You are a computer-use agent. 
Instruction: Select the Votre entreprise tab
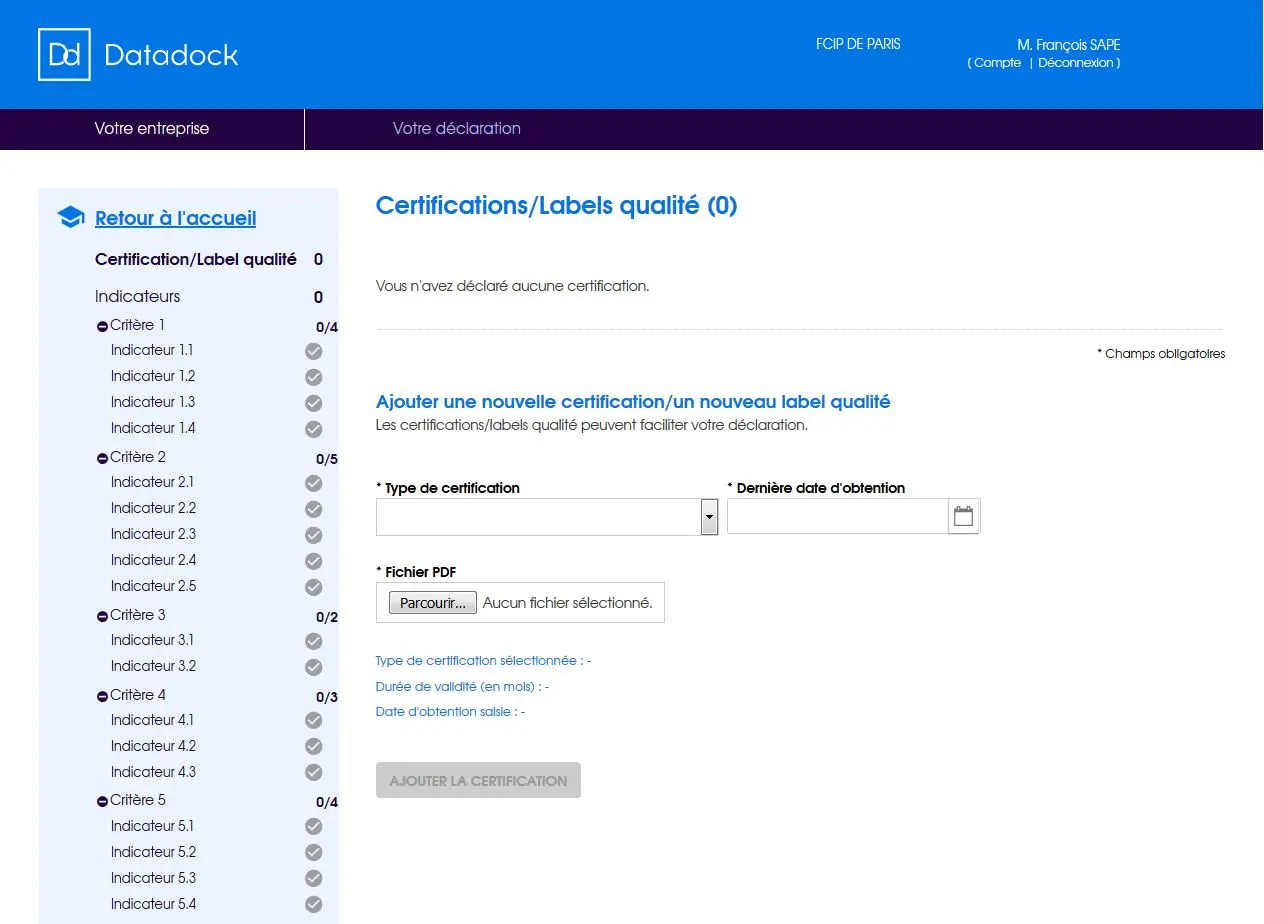coord(152,128)
